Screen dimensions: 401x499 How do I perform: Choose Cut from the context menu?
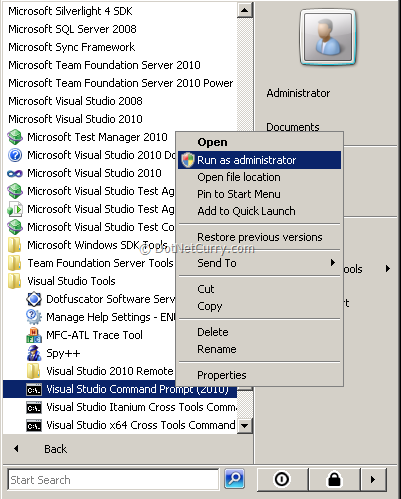[259, 289]
